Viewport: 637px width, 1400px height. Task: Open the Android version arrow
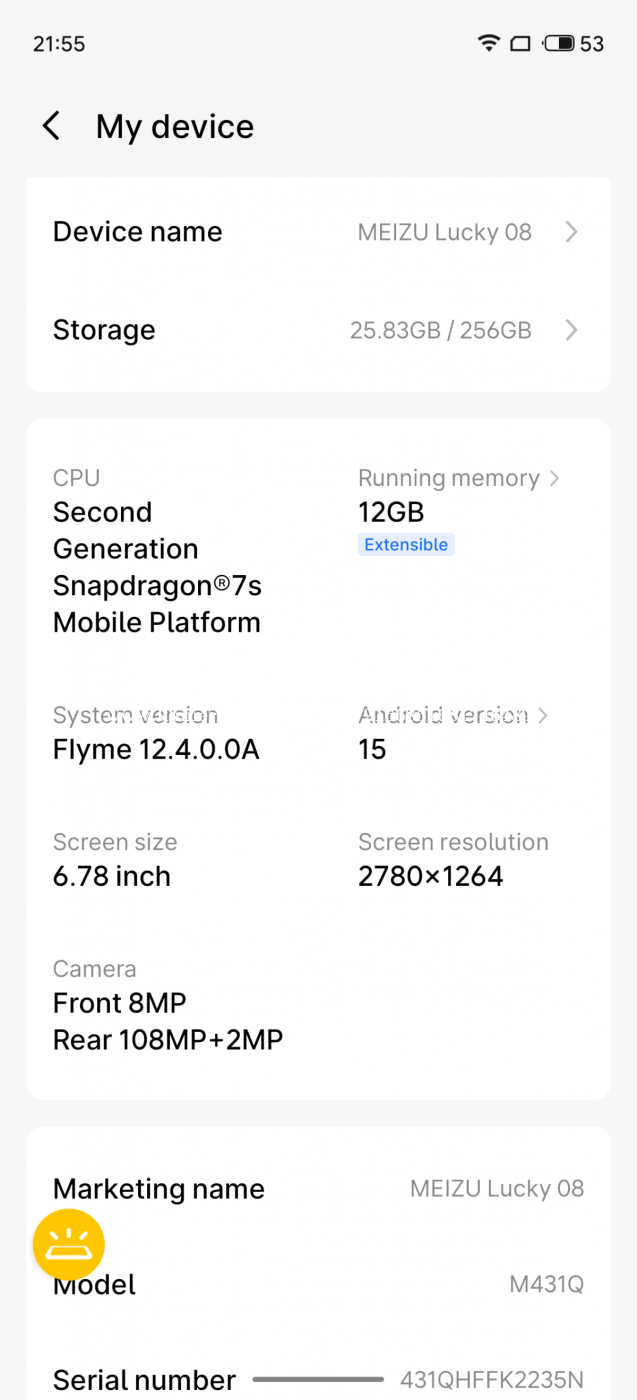543,715
